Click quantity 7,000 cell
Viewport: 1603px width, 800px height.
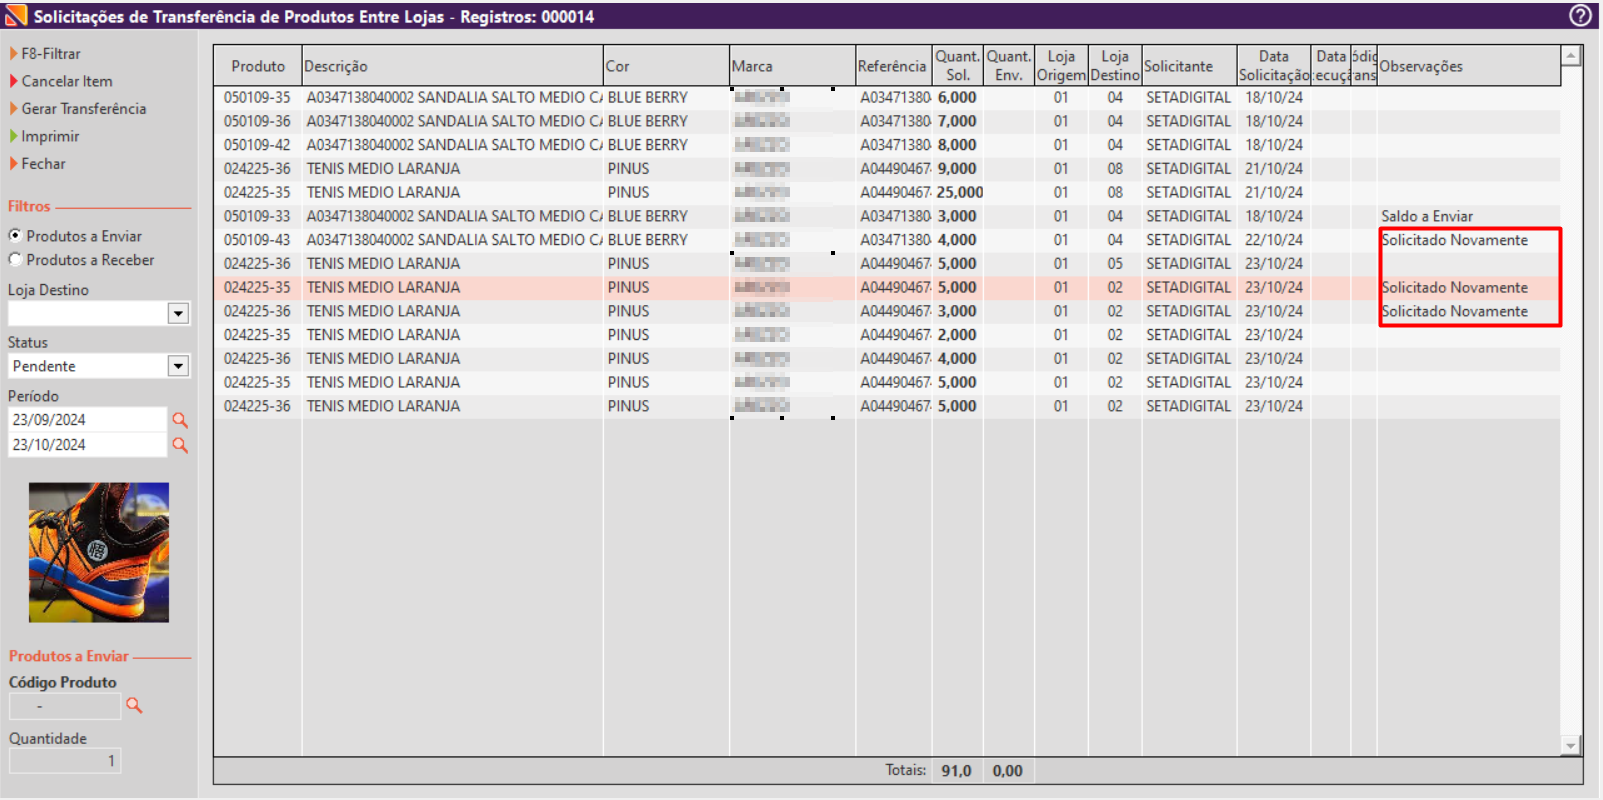pos(957,121)
